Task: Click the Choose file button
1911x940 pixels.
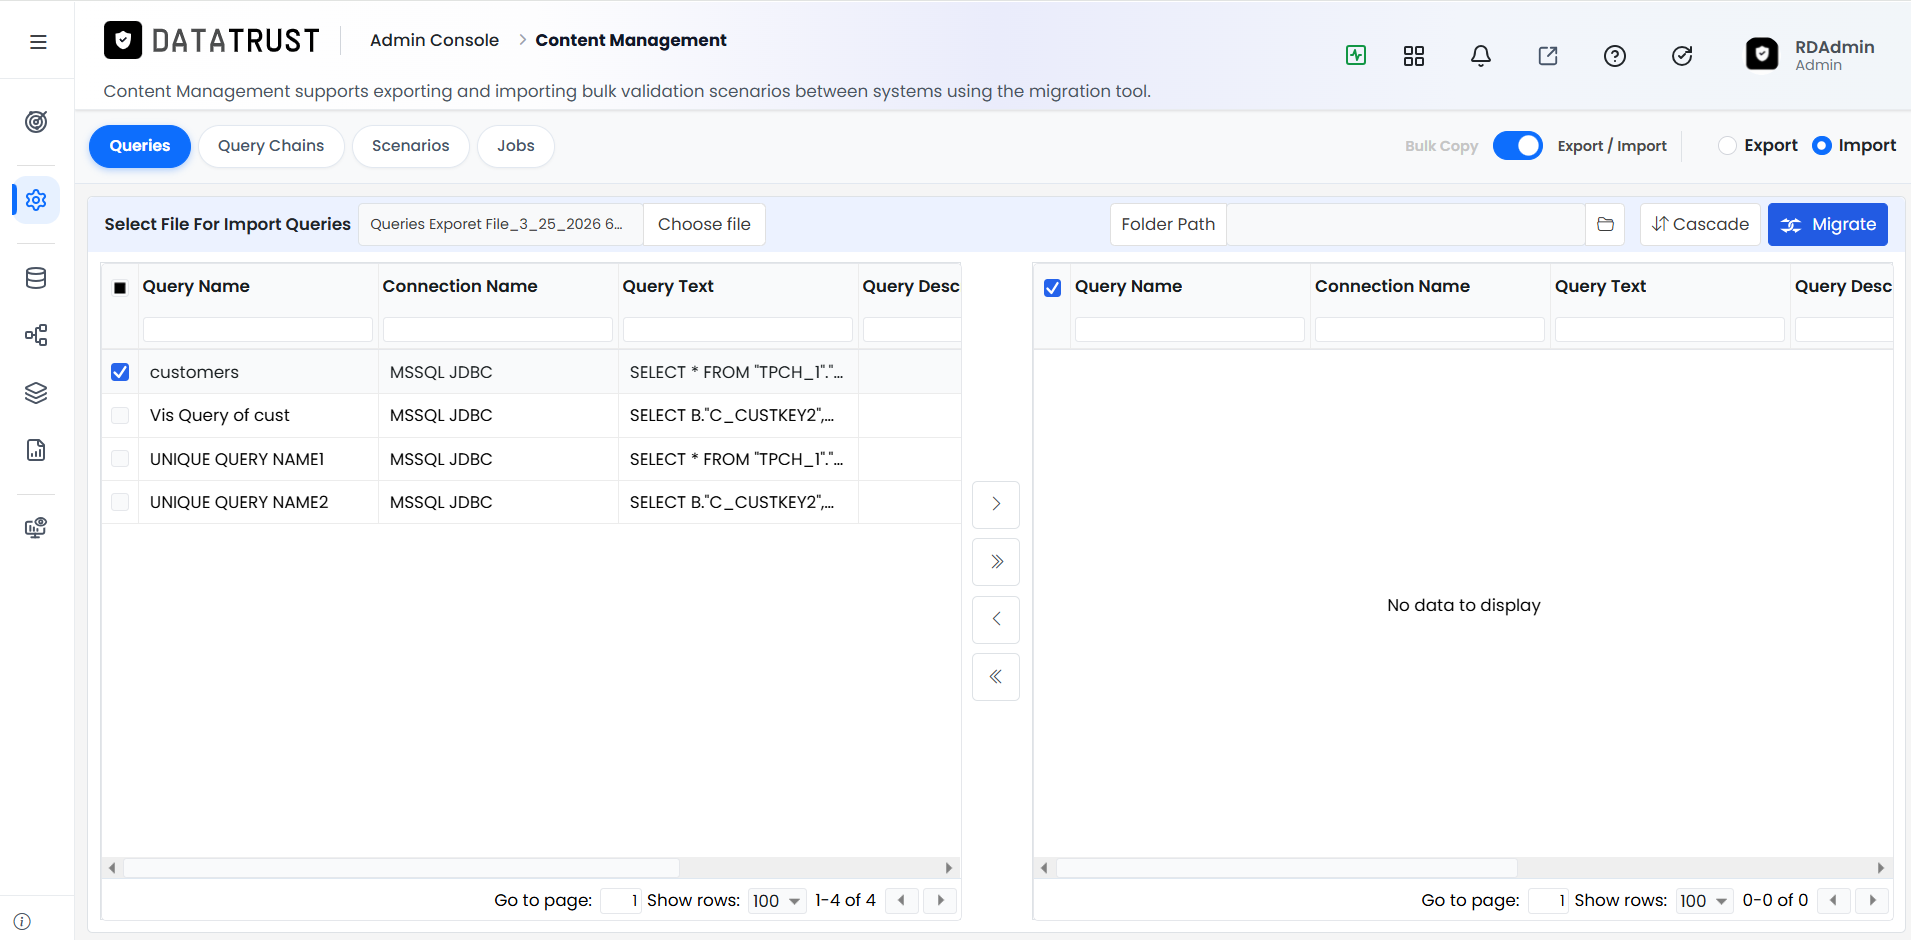Action: click(x=704, y=224)
